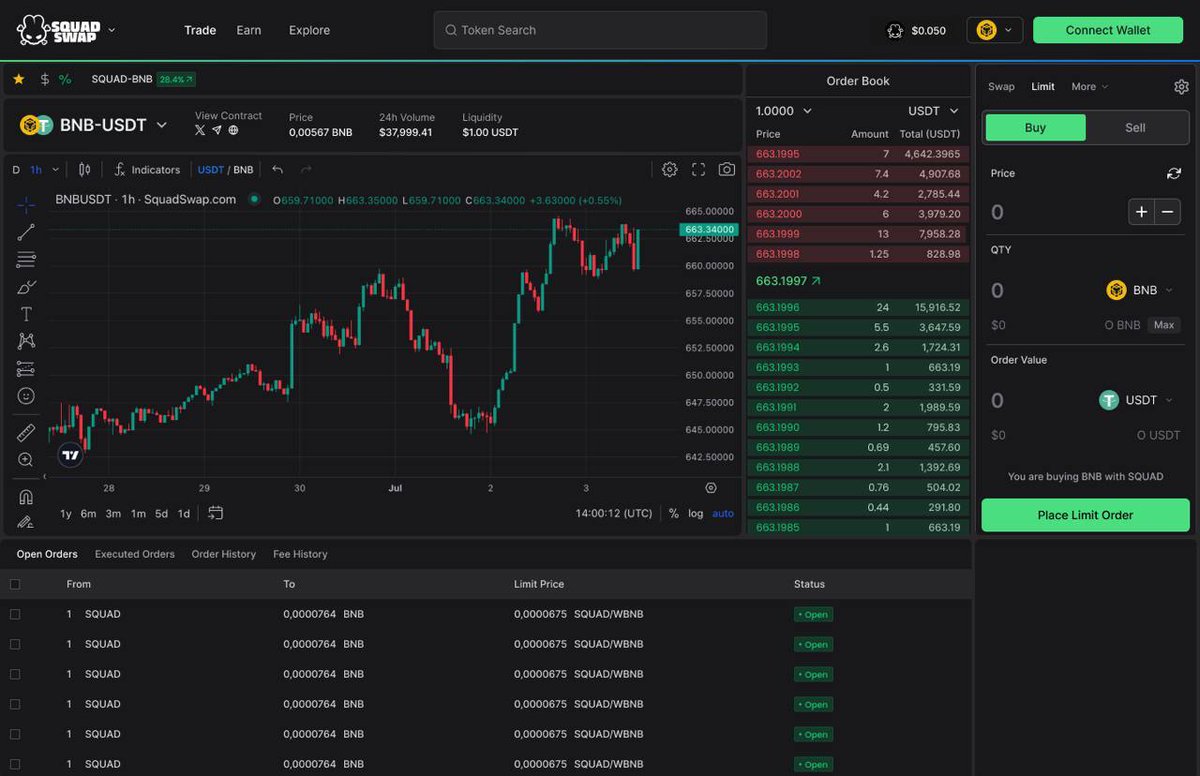Select the trend line drawing tool
The width and height of the screenshot is (1200, 776).
click(26, 232)
